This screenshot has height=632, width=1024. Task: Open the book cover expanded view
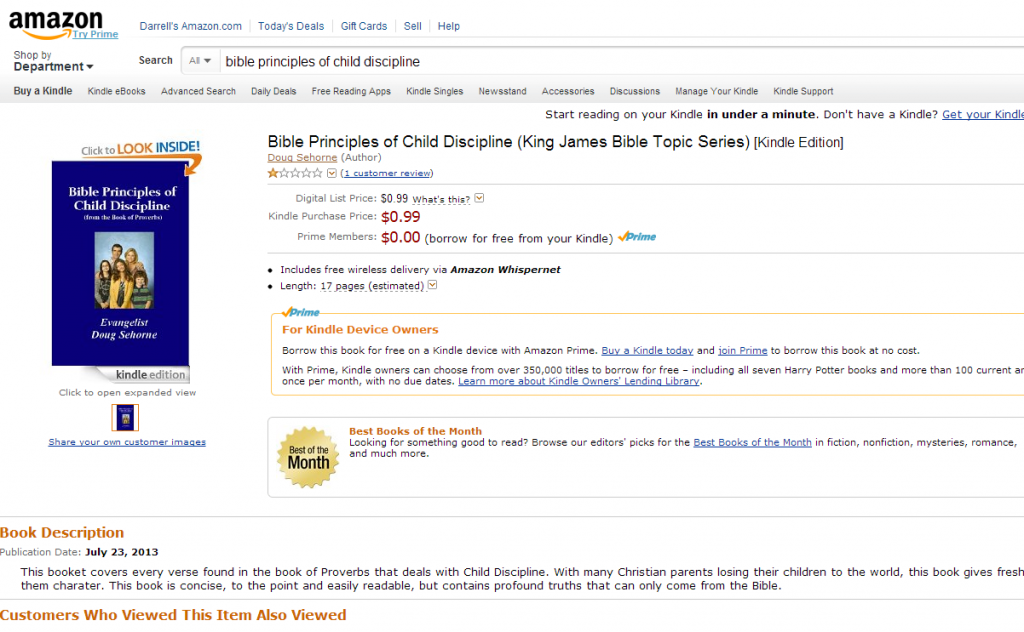point(120,264)
